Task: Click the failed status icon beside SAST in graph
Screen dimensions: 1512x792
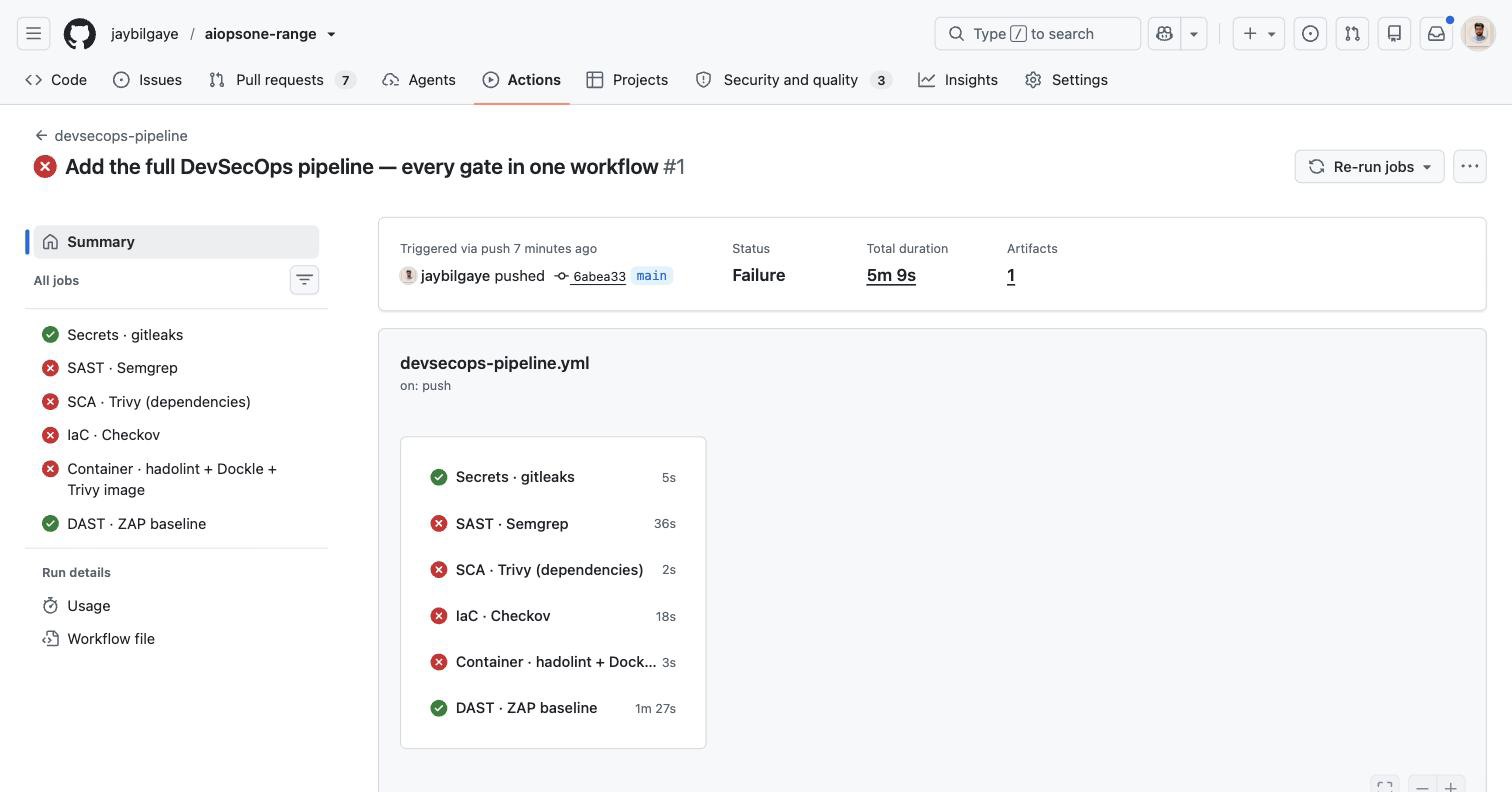Action: [438, 524]
